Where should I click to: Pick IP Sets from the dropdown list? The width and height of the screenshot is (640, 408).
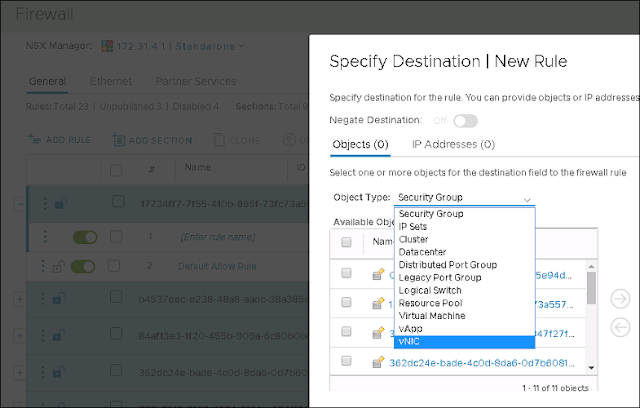(x=464, y=226)
